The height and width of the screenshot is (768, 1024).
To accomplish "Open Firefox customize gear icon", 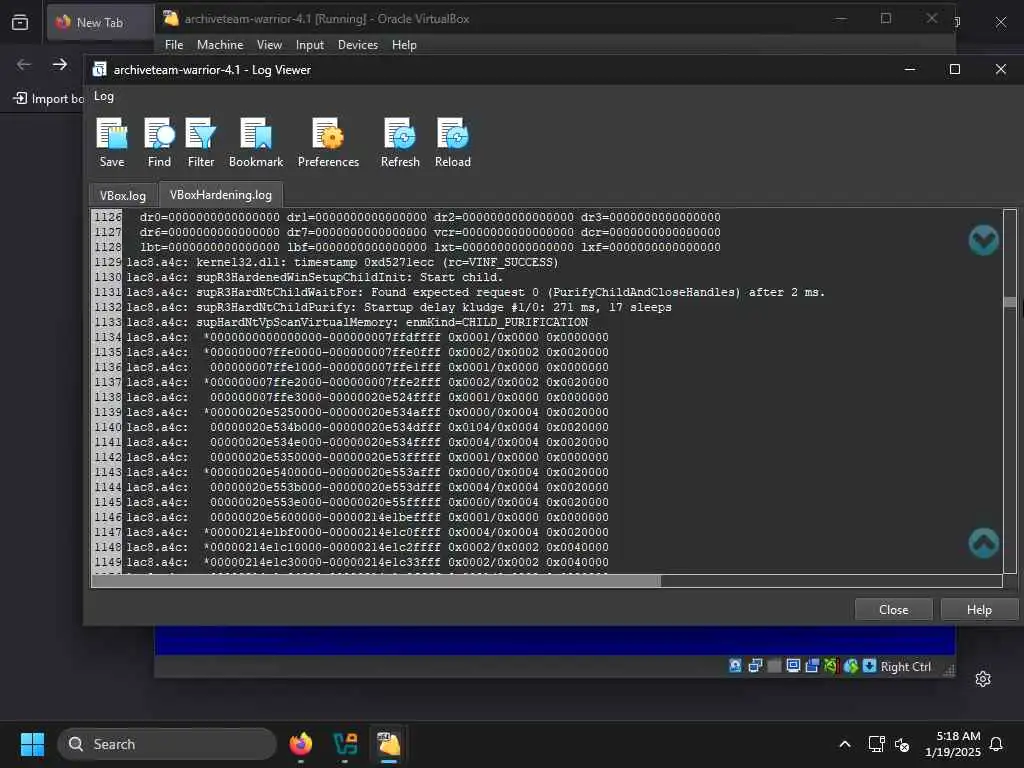I will point(983,679).
